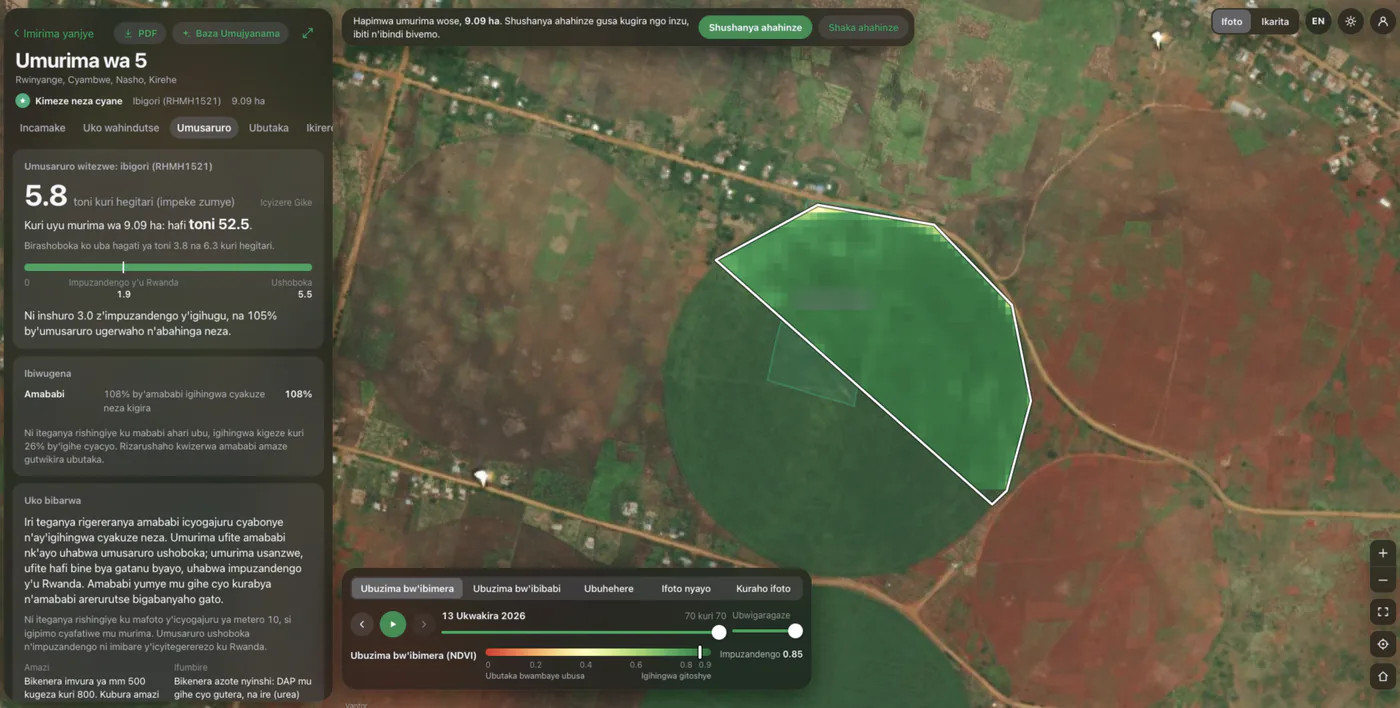Click the 'Ibigori (RHMH1521)' crop label
1400x708 pixels.
tap(178, 101)
